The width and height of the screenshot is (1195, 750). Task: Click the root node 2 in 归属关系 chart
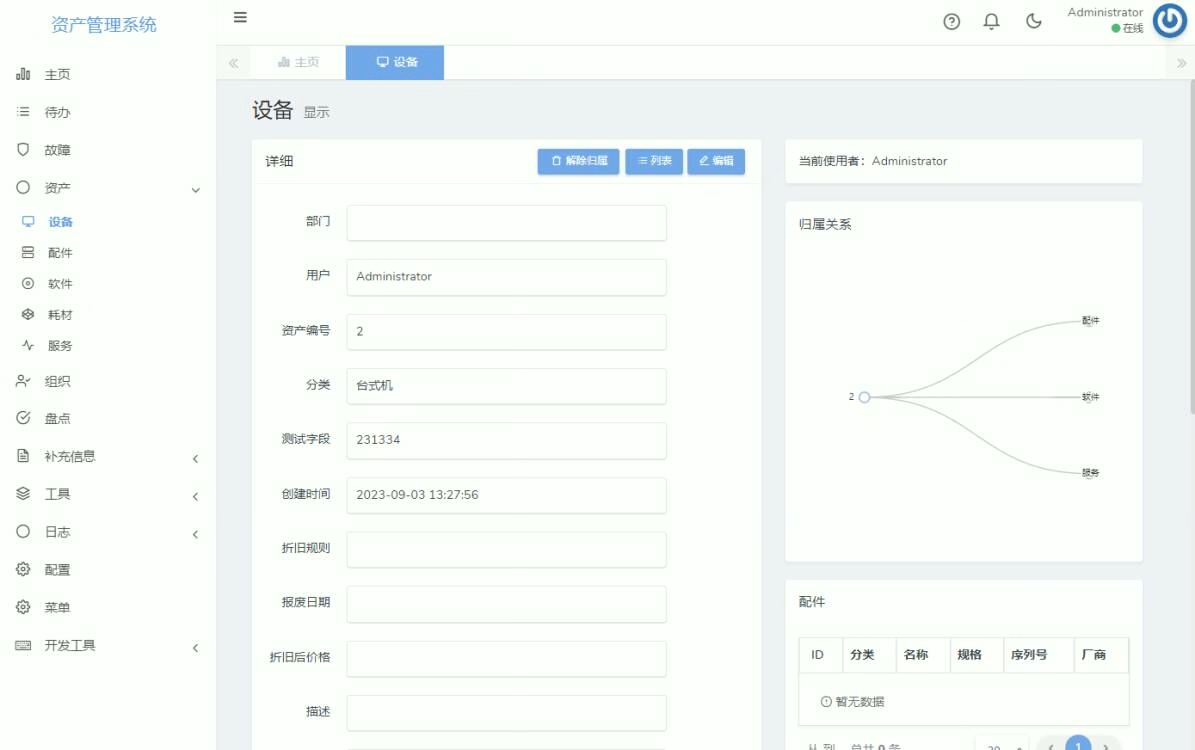[x=864, y=397]
